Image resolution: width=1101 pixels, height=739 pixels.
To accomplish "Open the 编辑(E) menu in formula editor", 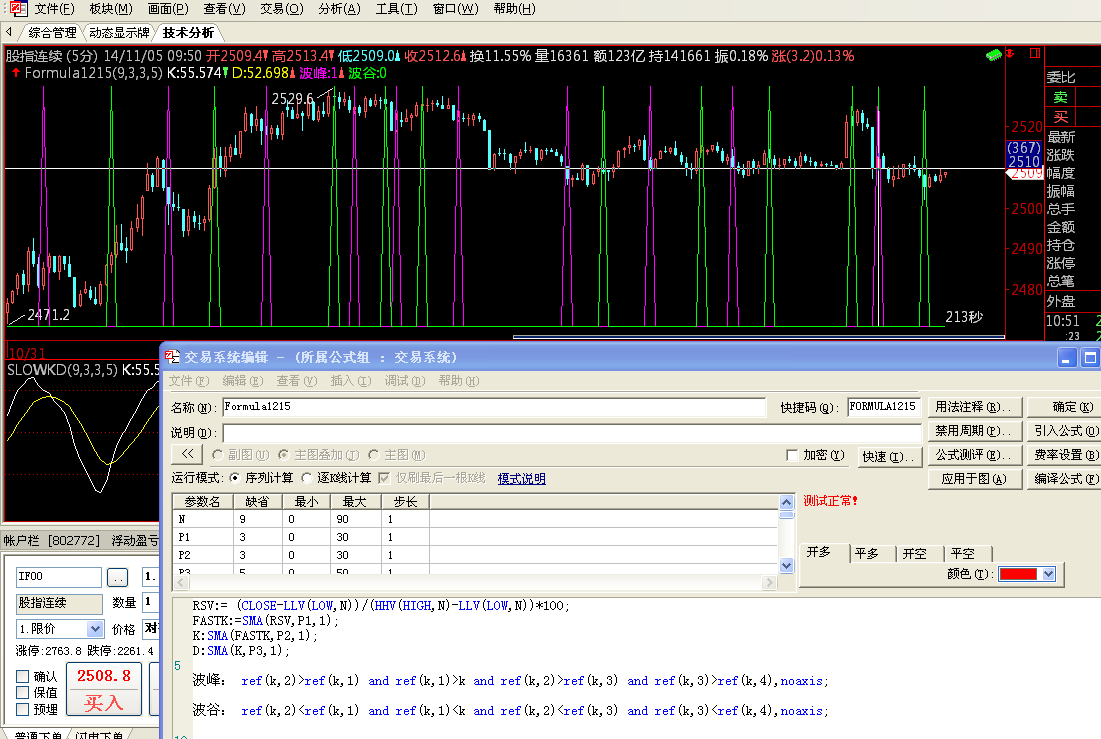I will [x=243, y=381].
